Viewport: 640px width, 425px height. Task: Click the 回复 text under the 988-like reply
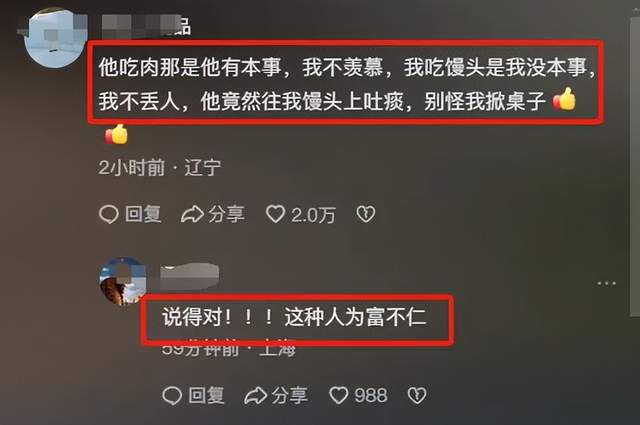206,395
